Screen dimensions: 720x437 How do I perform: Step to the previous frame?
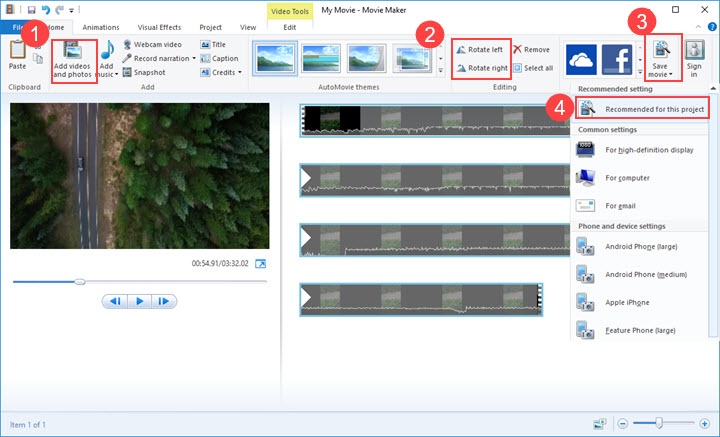(x=115, y=301)
